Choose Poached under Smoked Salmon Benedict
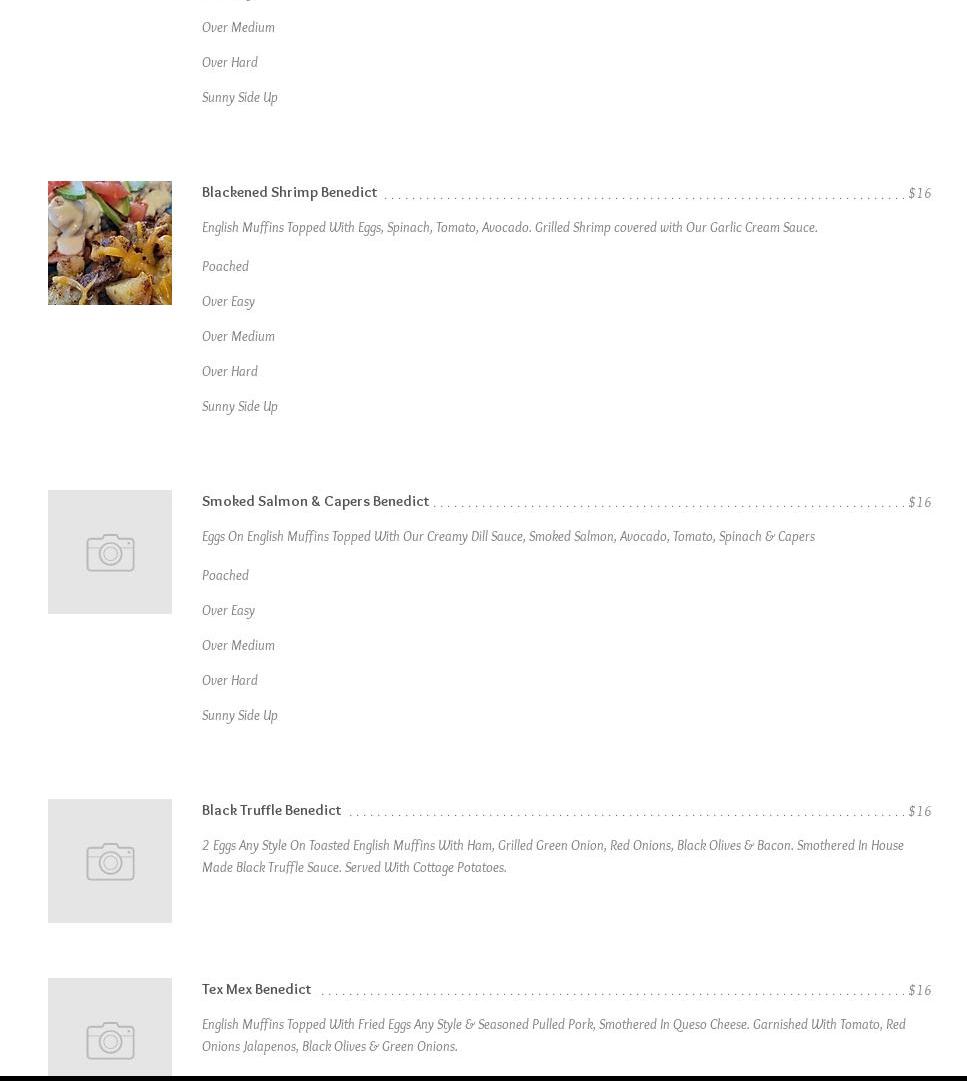The image size is (967, 1081). [225, 575]
